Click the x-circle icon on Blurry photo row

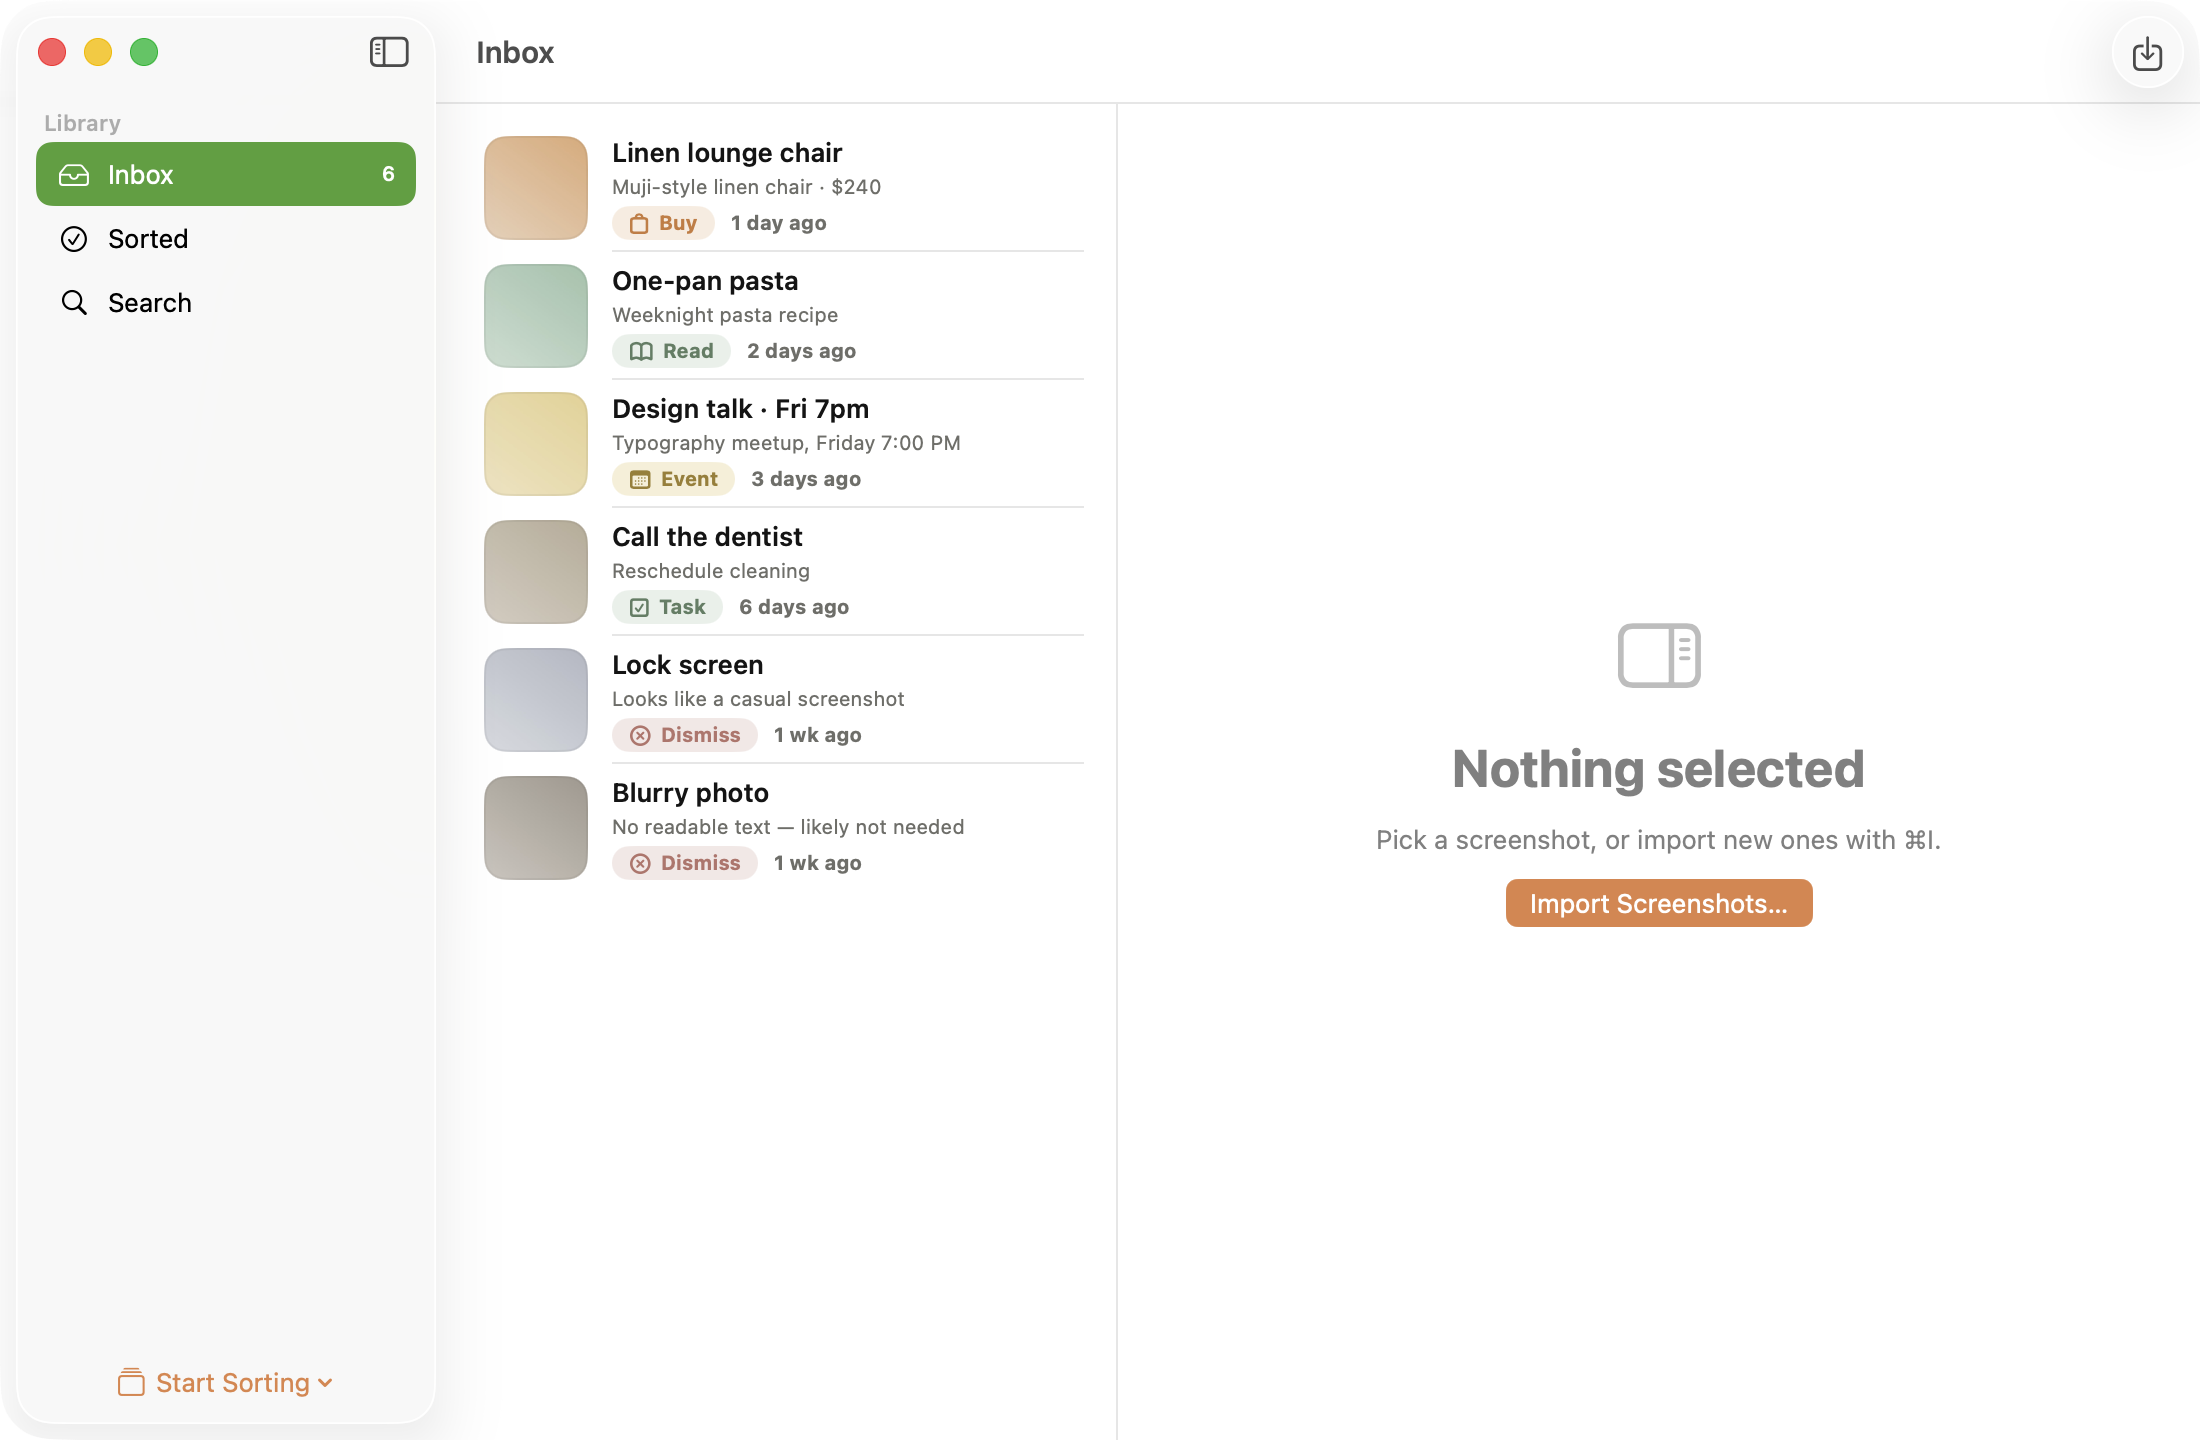(x=640, y=863)
